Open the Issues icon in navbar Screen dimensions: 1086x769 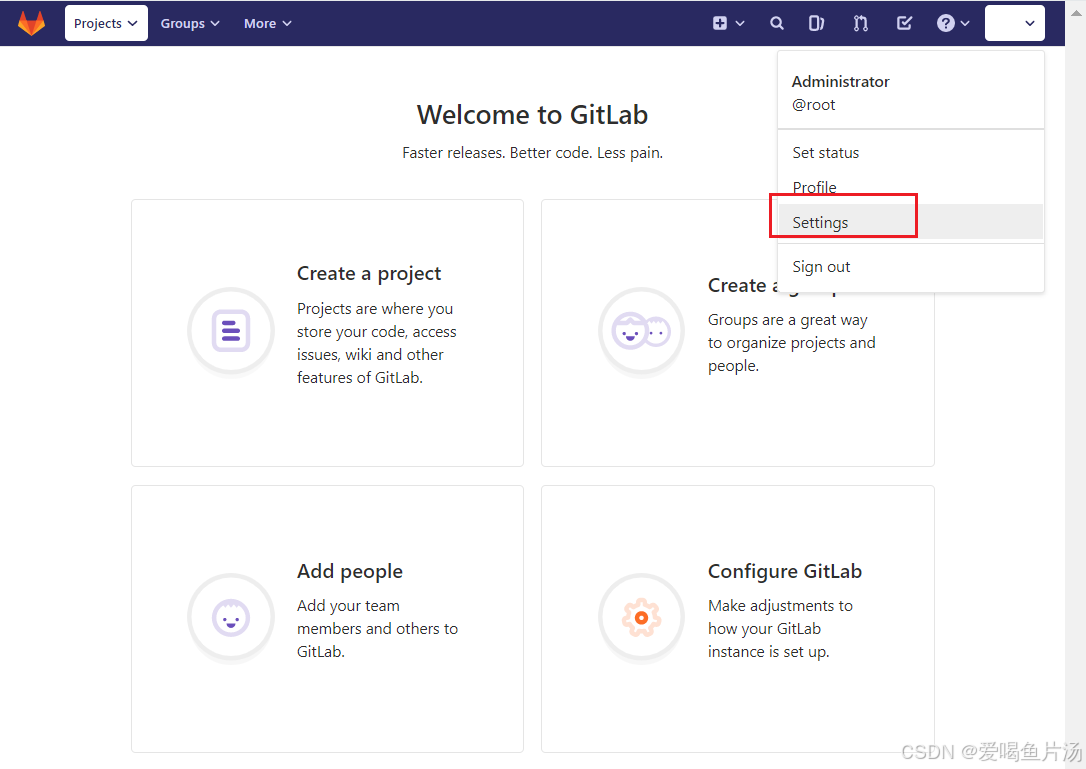[x=817, y=23]
